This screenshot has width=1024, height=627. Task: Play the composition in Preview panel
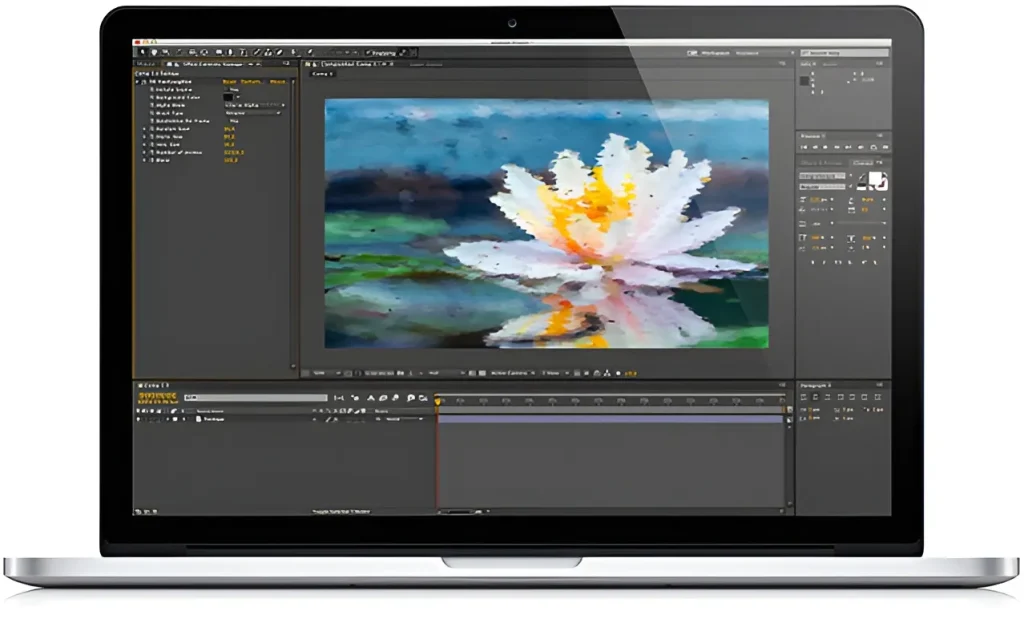point(825,147)
